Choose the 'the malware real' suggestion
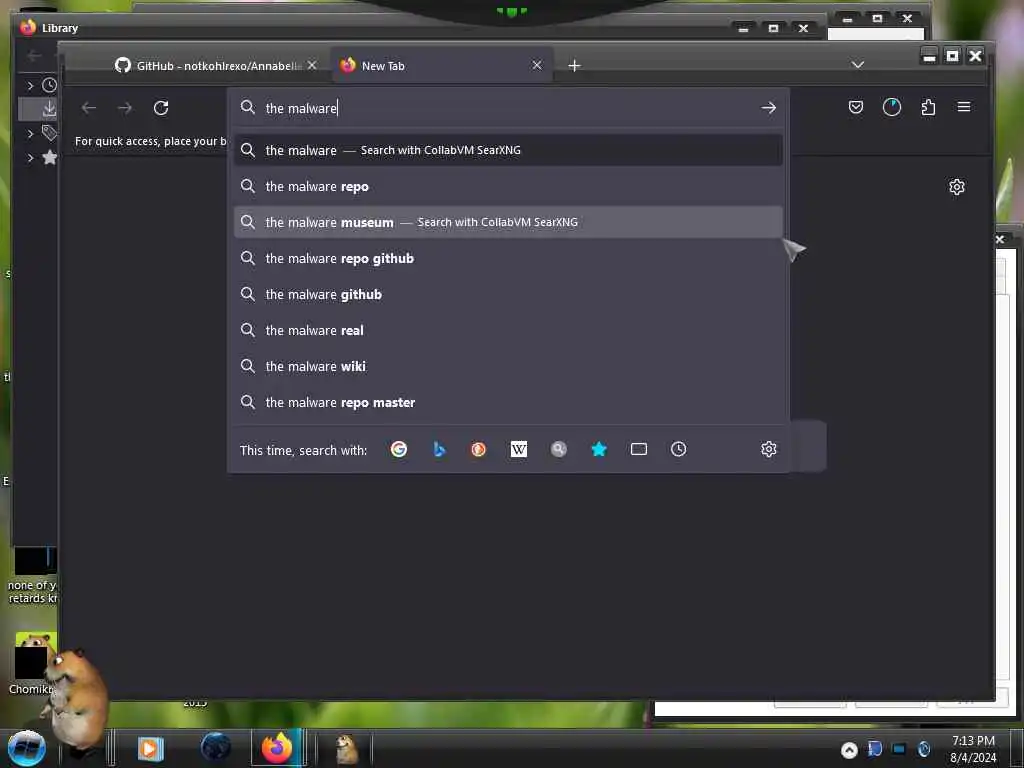The image size is (1024, 768). point(508,330)
